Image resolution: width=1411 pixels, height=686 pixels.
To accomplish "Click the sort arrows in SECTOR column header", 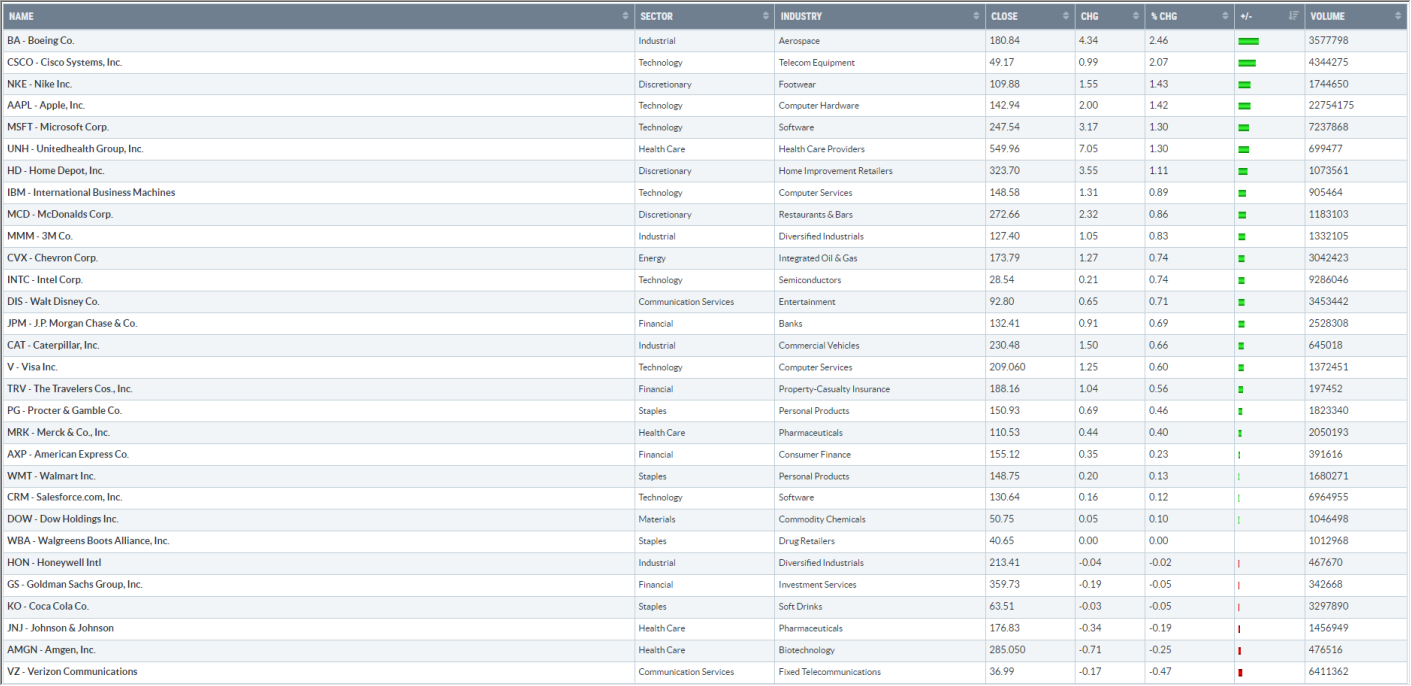I will pyautogui.click(x=765, y=16).
